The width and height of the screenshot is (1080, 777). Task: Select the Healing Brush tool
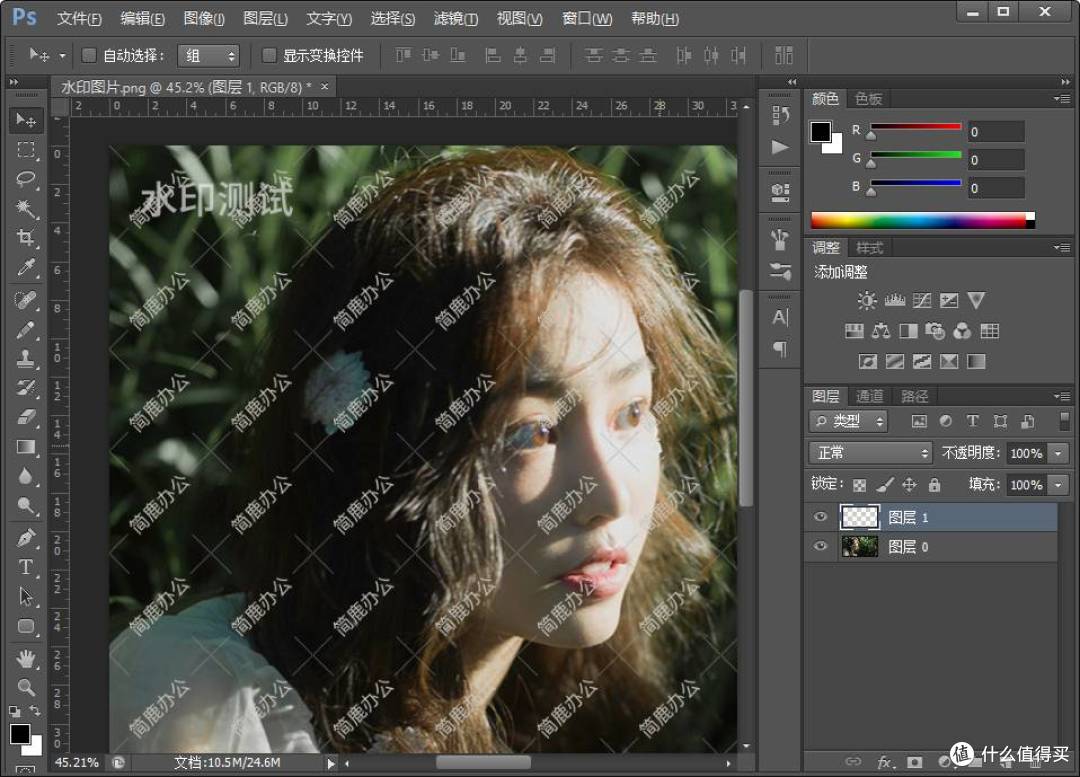[x=26, y=300]
